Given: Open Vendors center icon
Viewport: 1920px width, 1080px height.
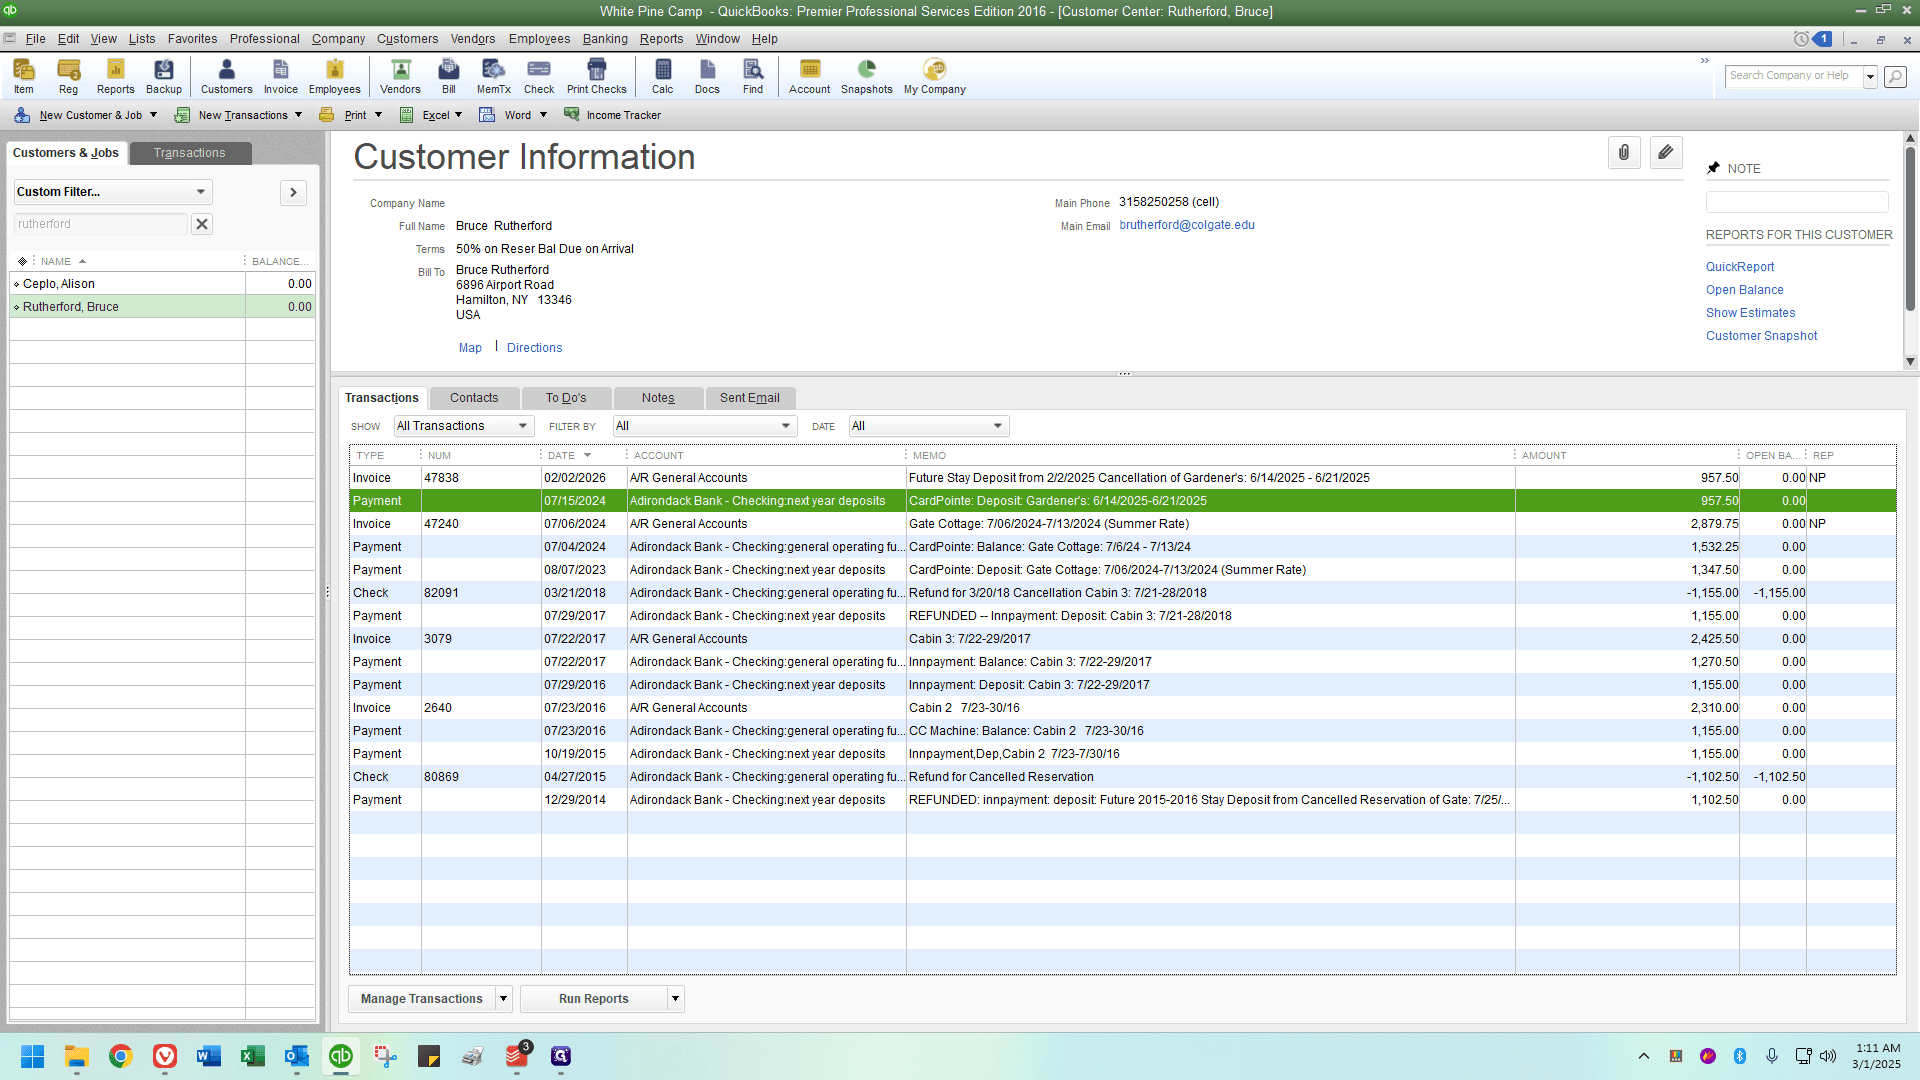Looking at the screenshot, I should pyautogui.click(x=401, y=77).
